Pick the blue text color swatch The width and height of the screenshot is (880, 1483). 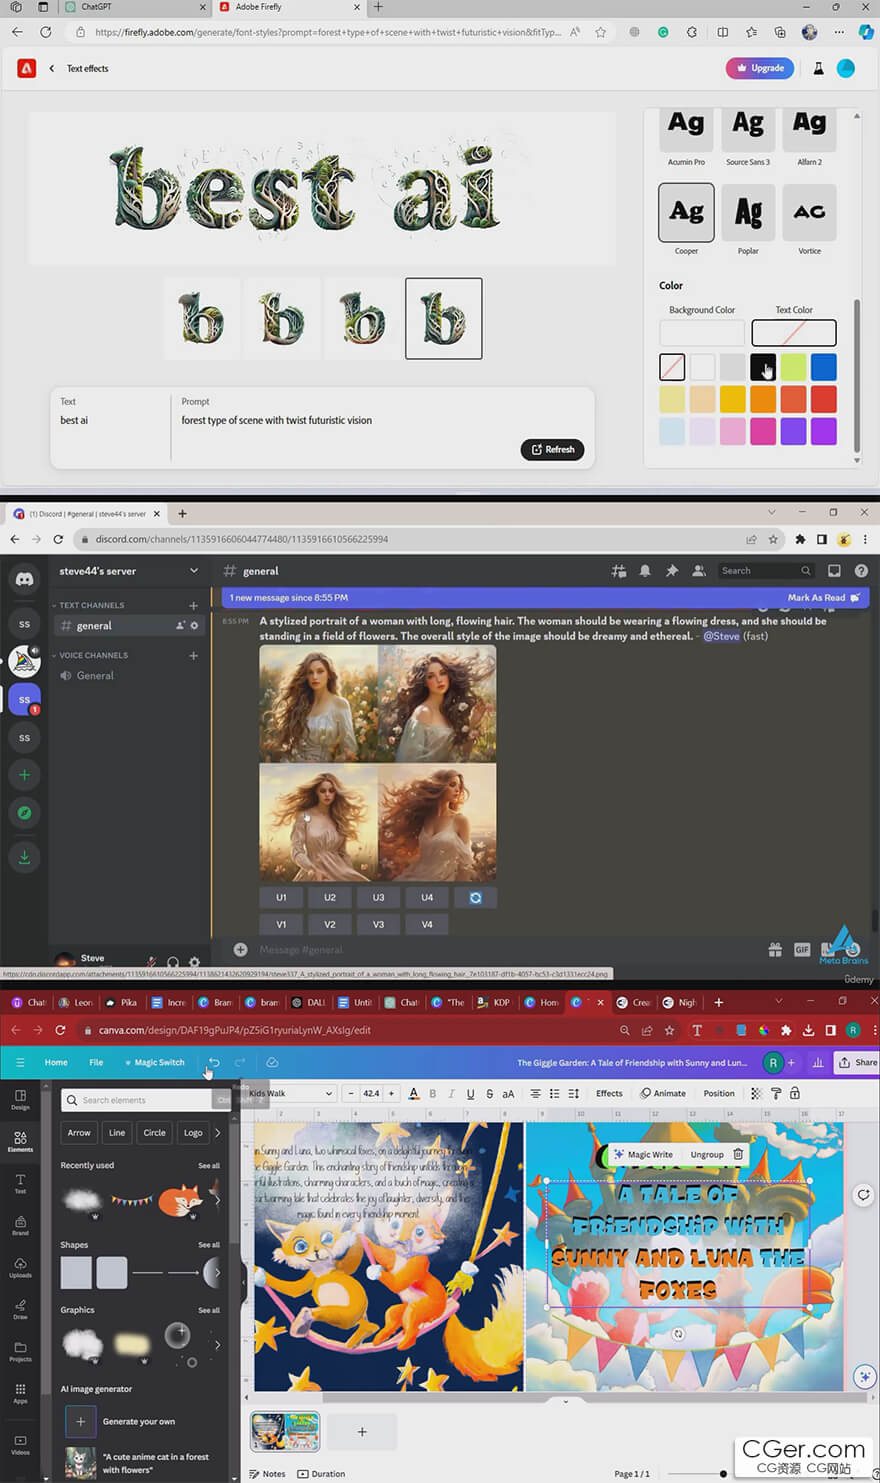pyautogui.click(x=823, y=367)
